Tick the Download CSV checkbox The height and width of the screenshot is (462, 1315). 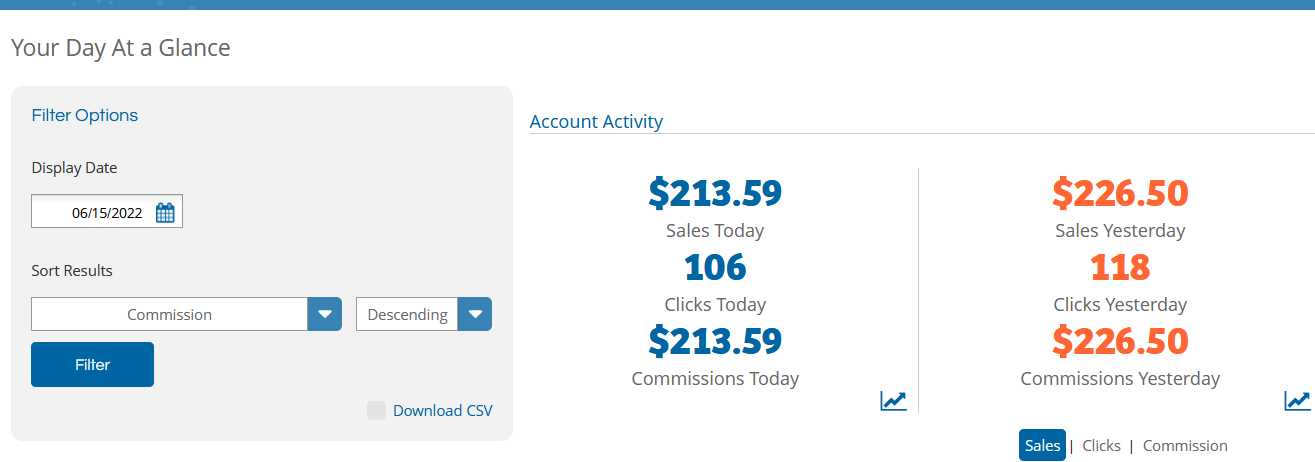pyautogui.click(x=376, y=410)
